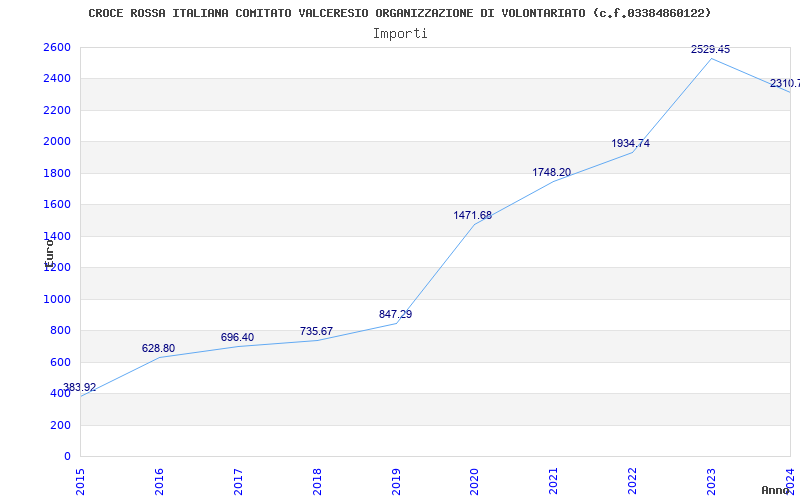
Task: Click the 2021 x-axis year label
Action: 554,482
